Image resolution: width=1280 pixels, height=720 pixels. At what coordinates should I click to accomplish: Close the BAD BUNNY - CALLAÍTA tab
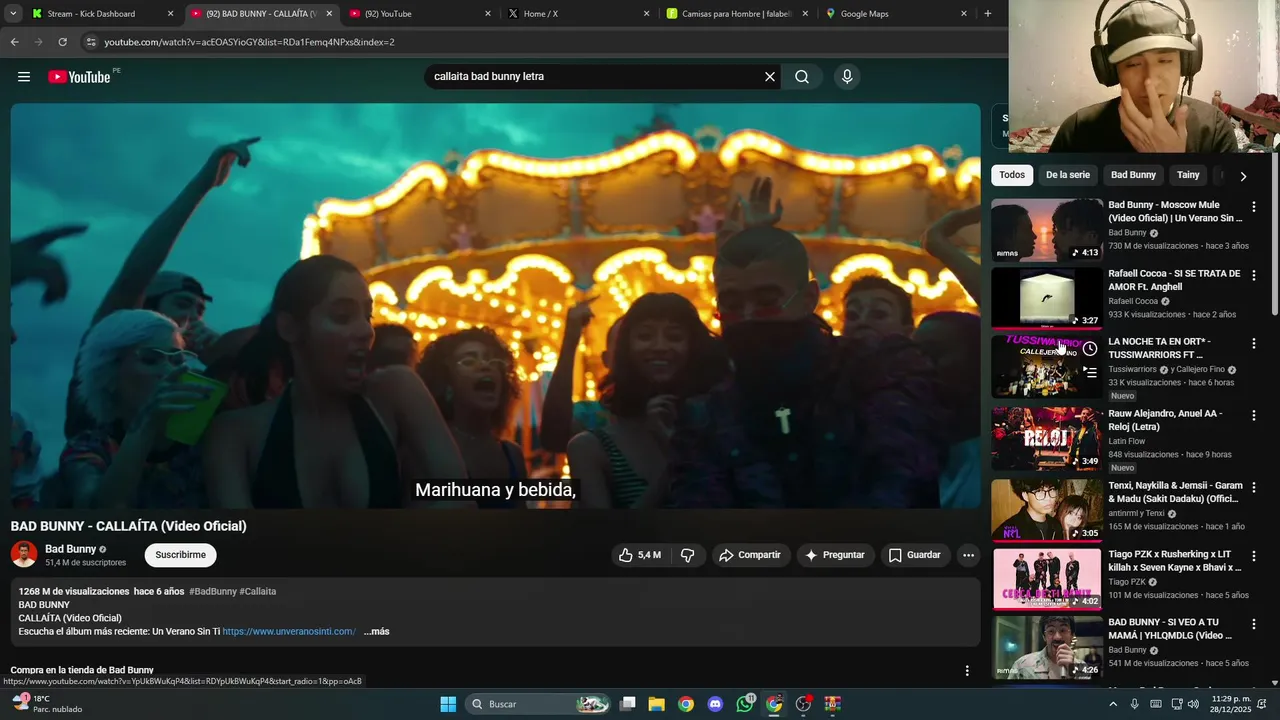pyautogui.click(x=329, y=14)
